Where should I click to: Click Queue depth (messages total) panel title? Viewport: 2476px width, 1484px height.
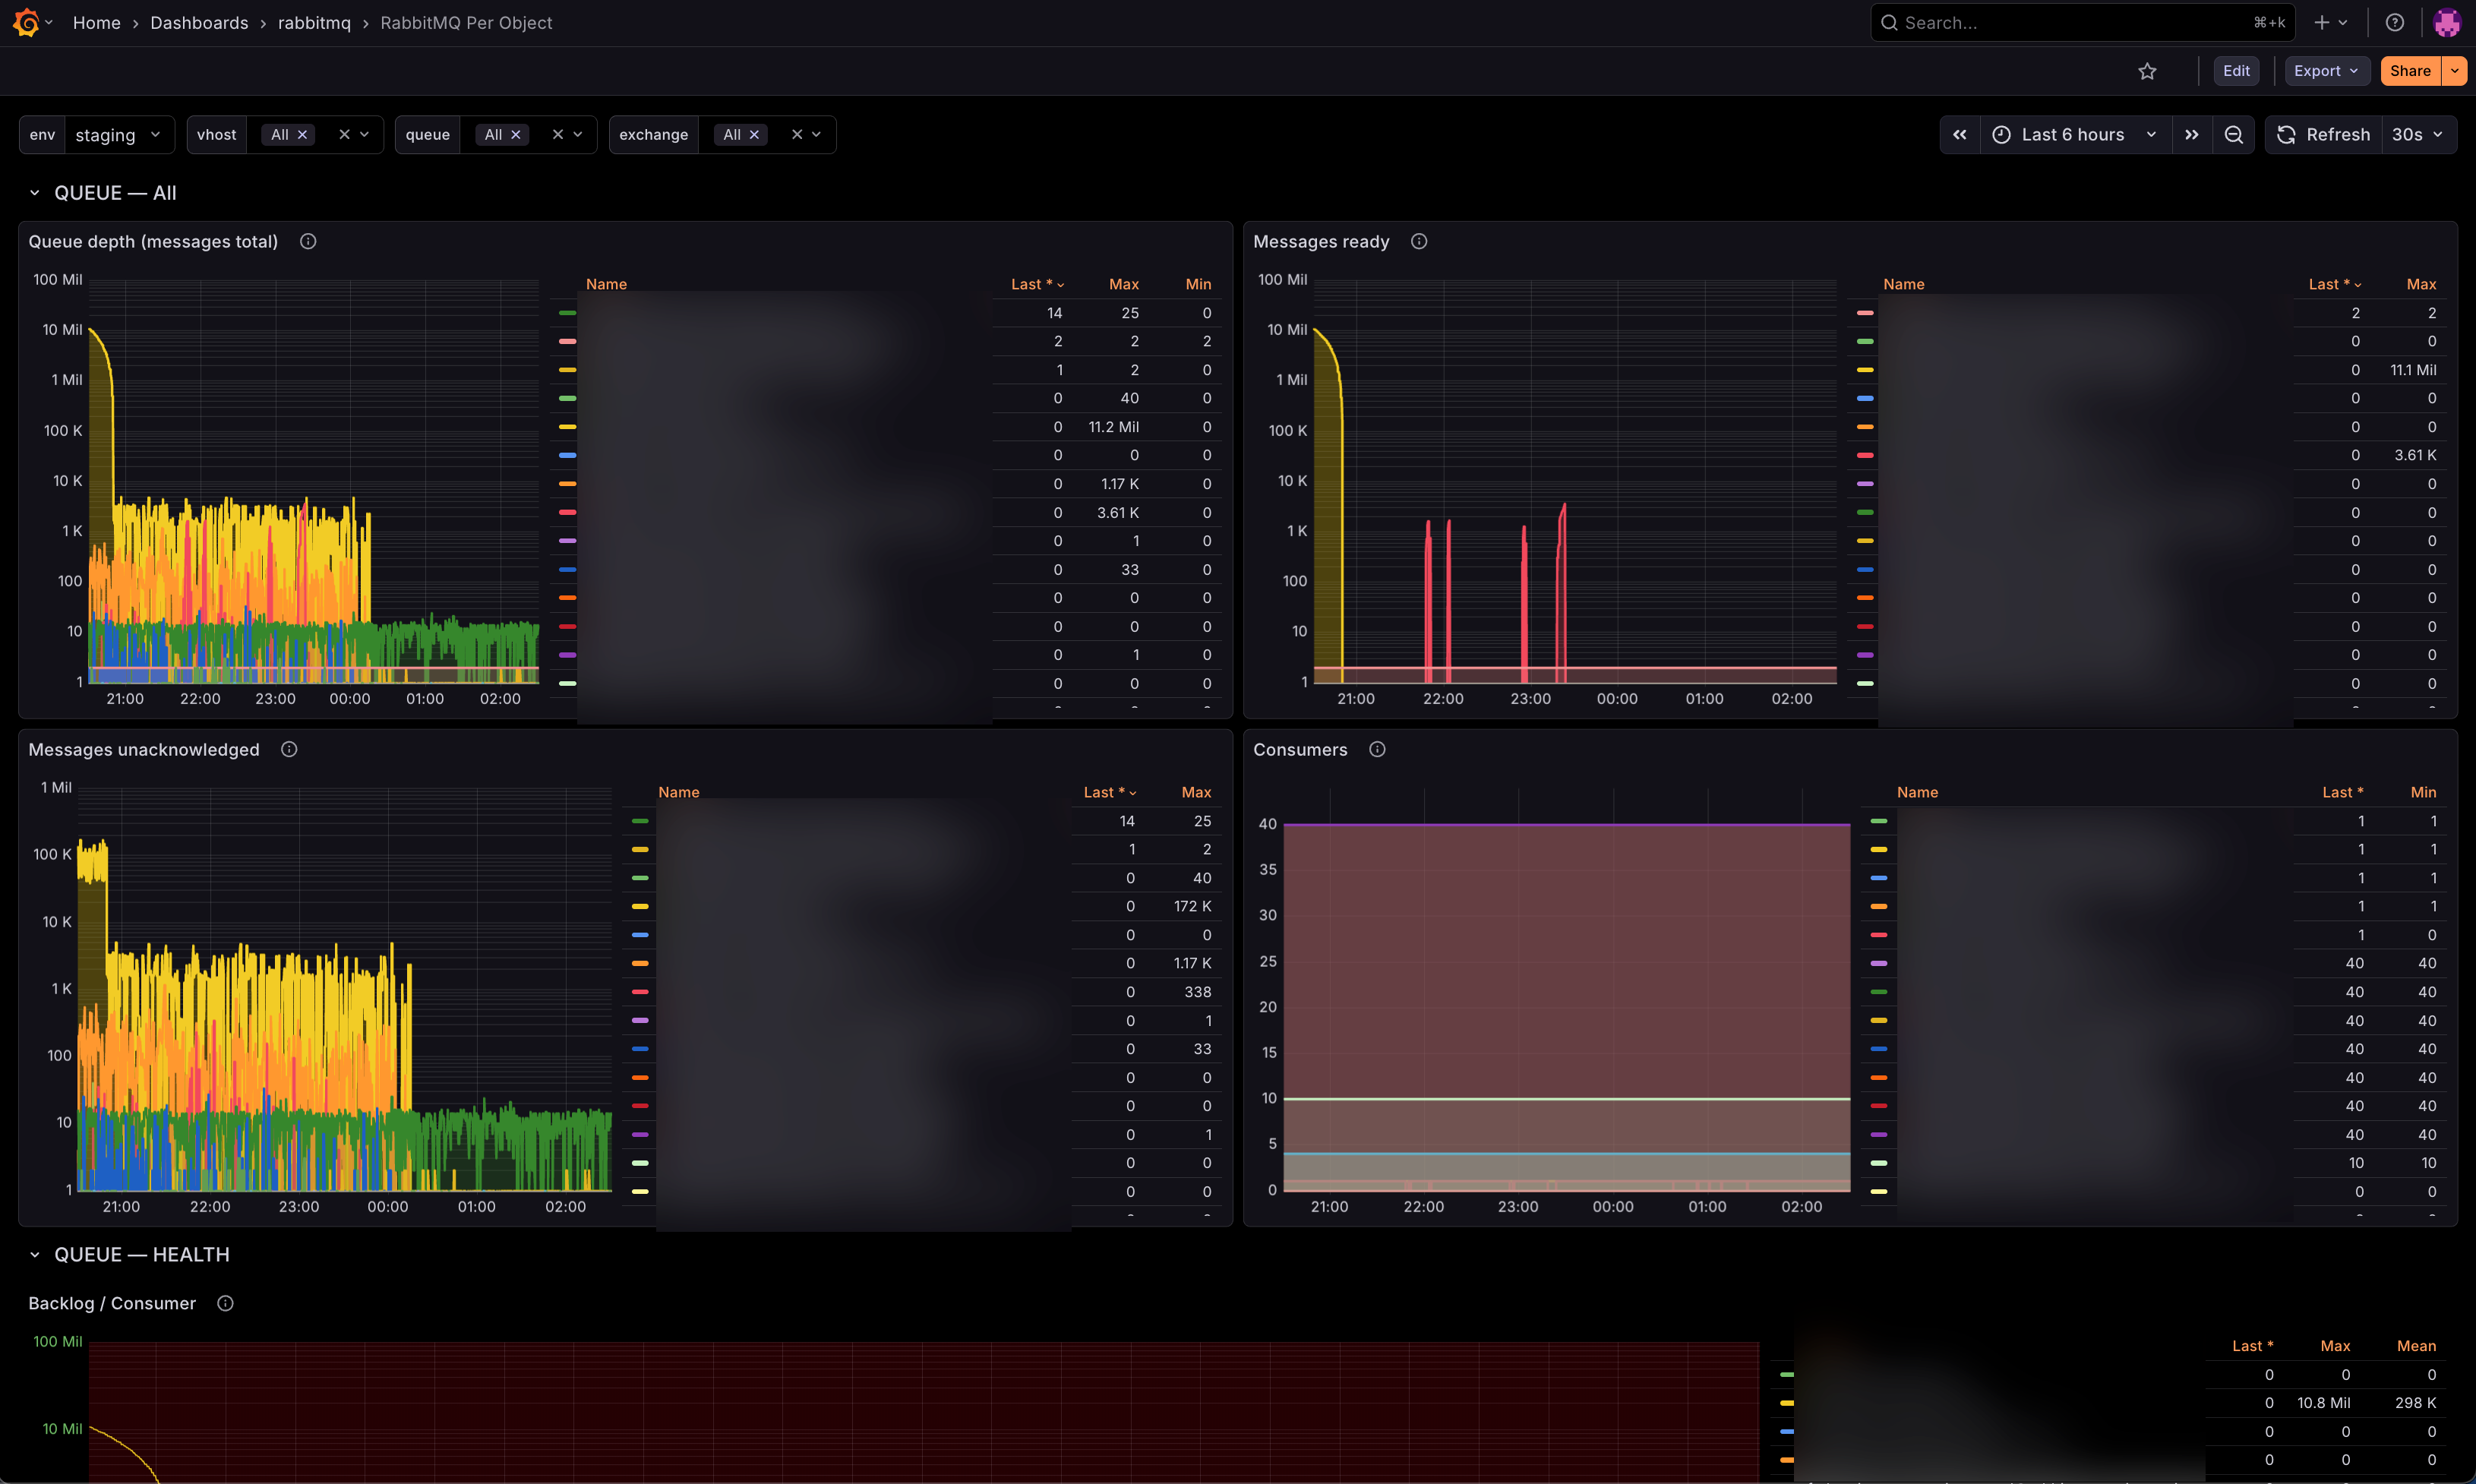click(x=153, y=241)
